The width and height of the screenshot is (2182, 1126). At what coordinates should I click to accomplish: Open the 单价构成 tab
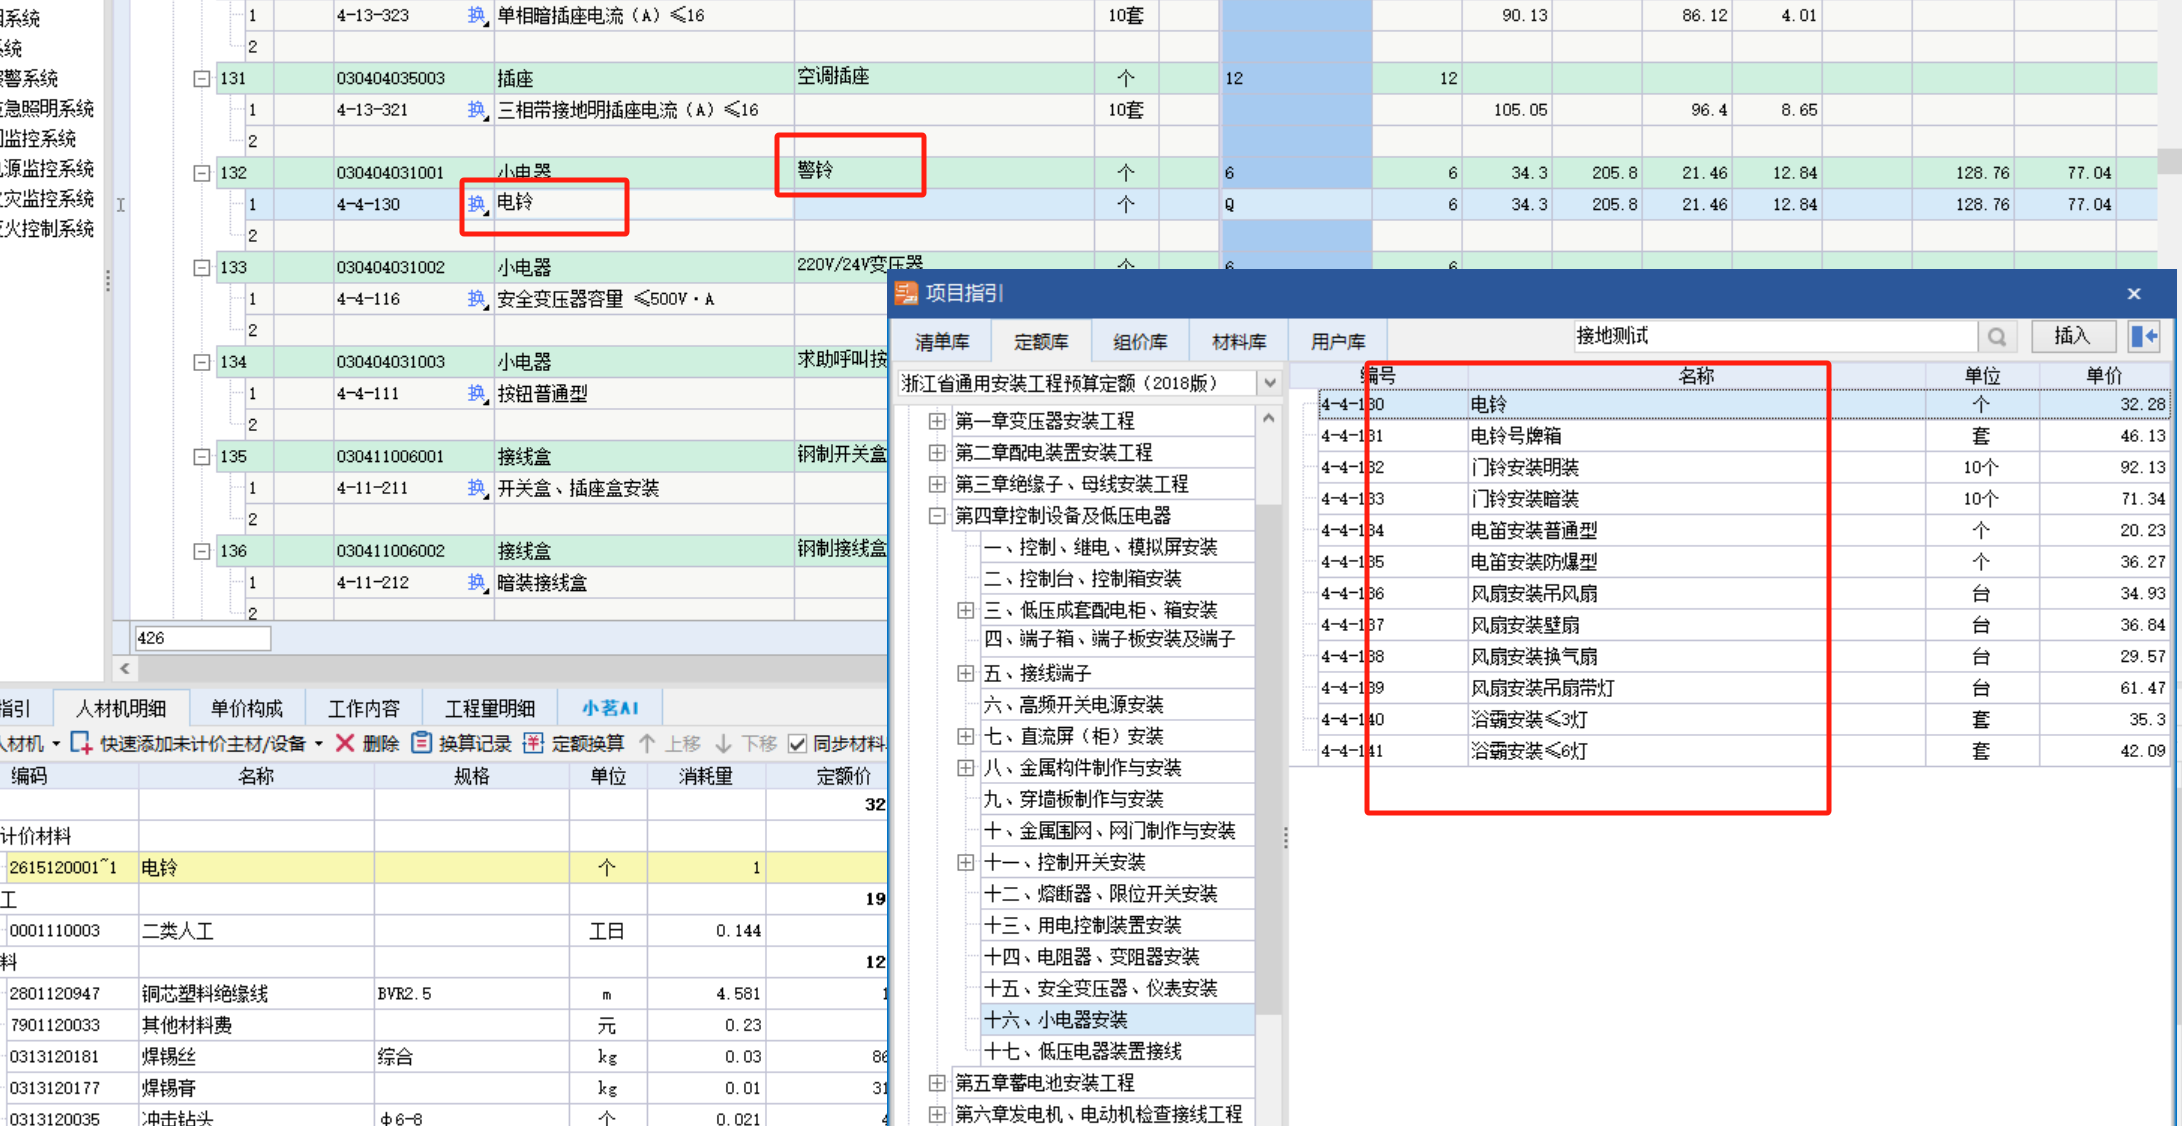point(246,709)
